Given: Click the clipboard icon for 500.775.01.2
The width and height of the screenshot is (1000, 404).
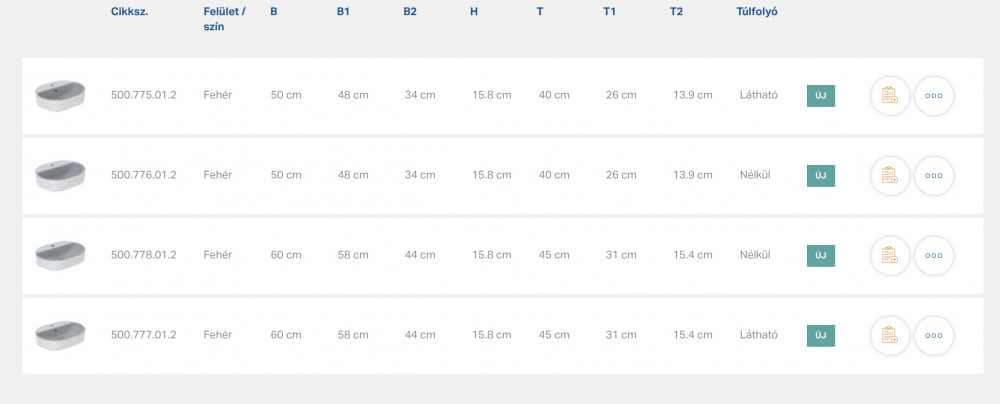Looking at the screenshot, I should pyautogui.click(x=890, y=96).
